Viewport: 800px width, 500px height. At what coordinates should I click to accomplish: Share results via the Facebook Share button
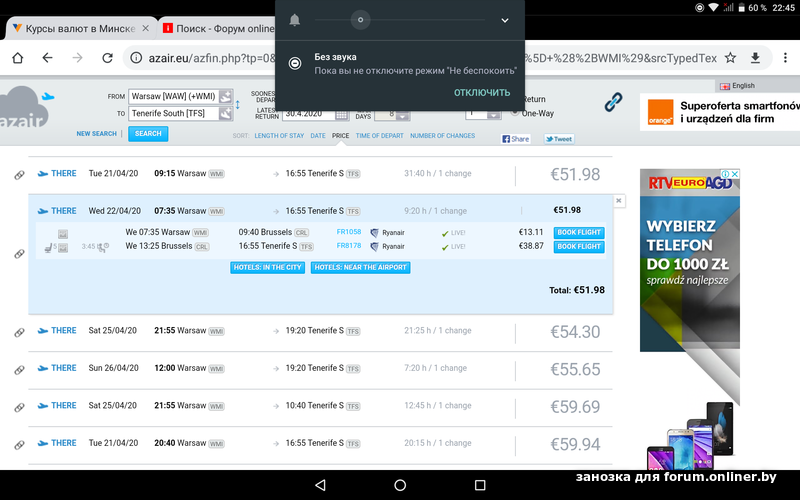click(515, 139)
